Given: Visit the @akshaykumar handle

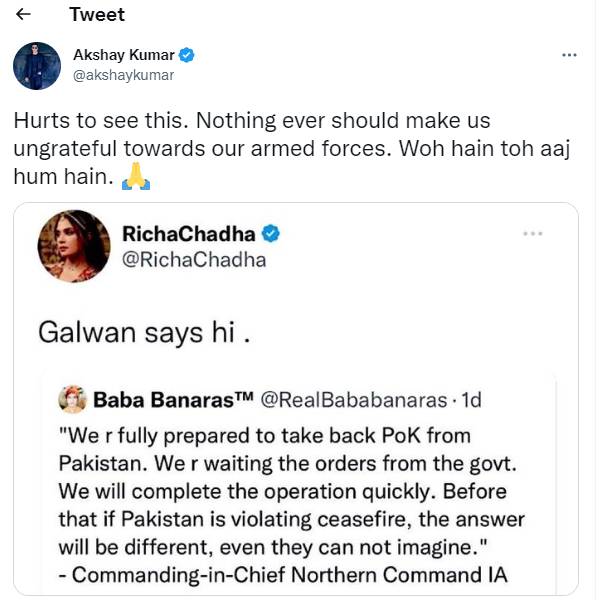Looking at the screenshot, I should coord(124,75).
